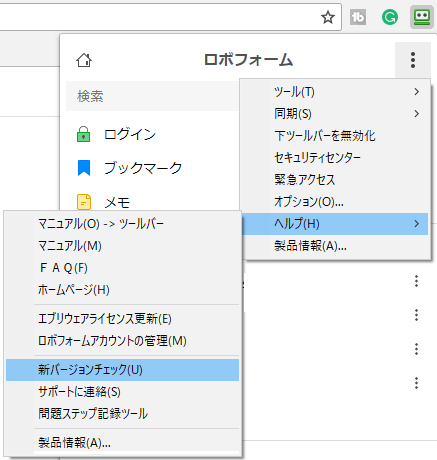This screenshot has height=460, width=437.
Task: Open マニュアル(O) -> ツールバー help entry
Action: (x=123, y=224)
